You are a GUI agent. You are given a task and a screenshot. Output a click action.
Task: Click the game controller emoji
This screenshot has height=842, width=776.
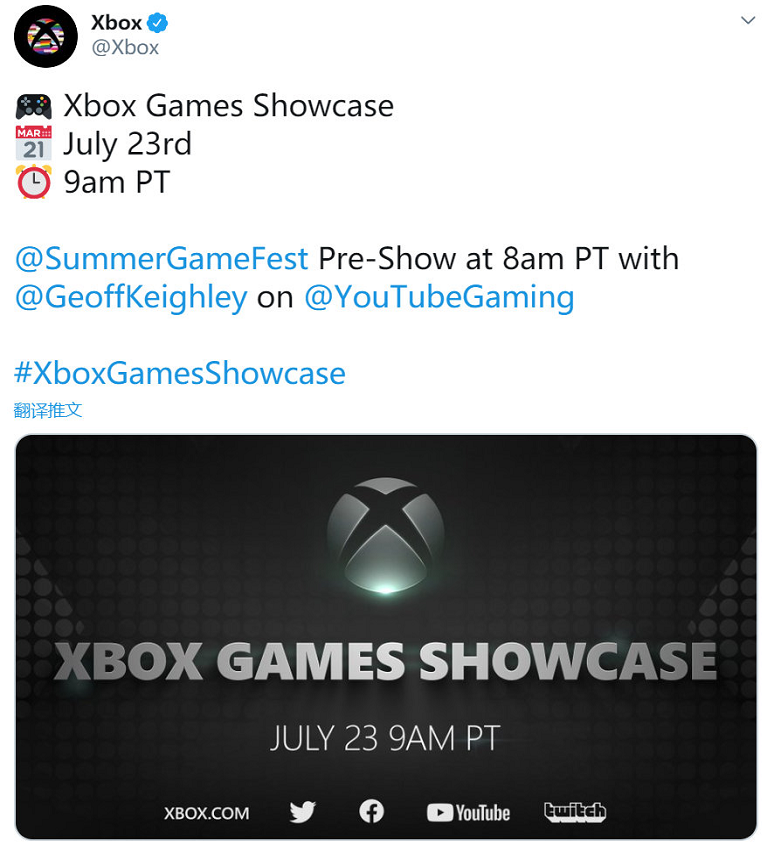[34, 106]
